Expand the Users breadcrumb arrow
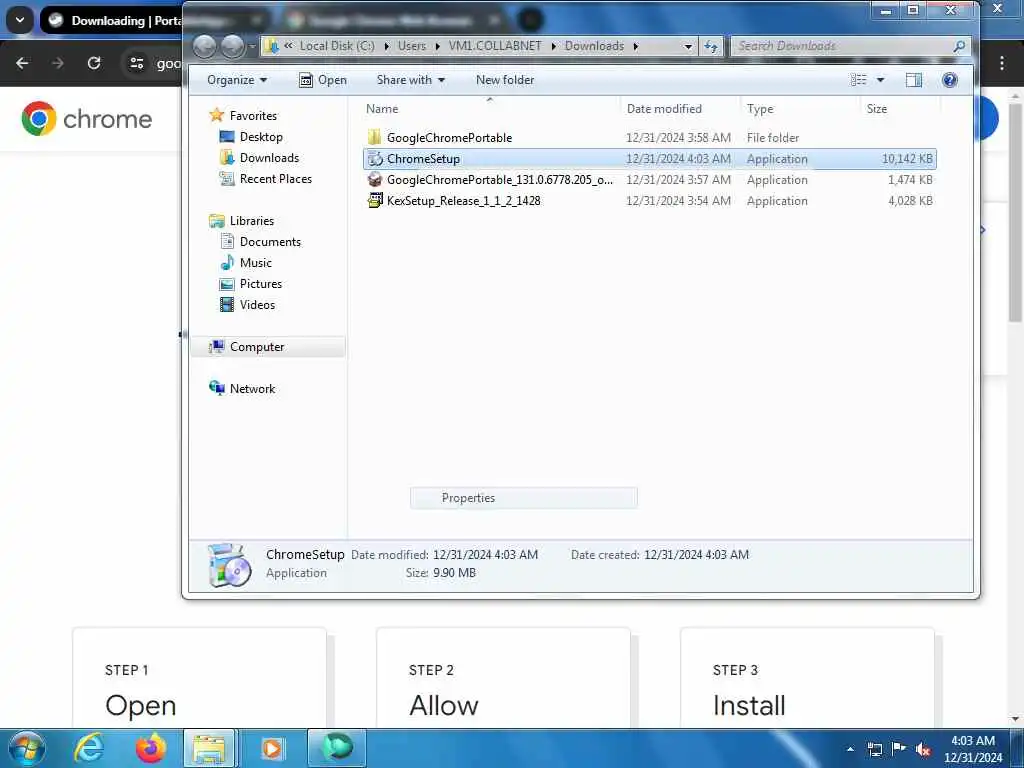The width and height of the screenshot is (1024, 768). pyautogui.click(x=438, y=46)
